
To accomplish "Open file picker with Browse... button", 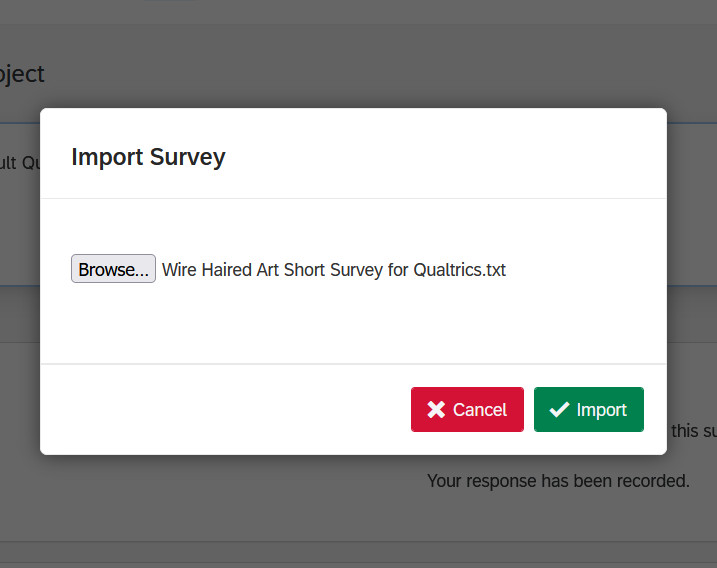I will (113, 269).
